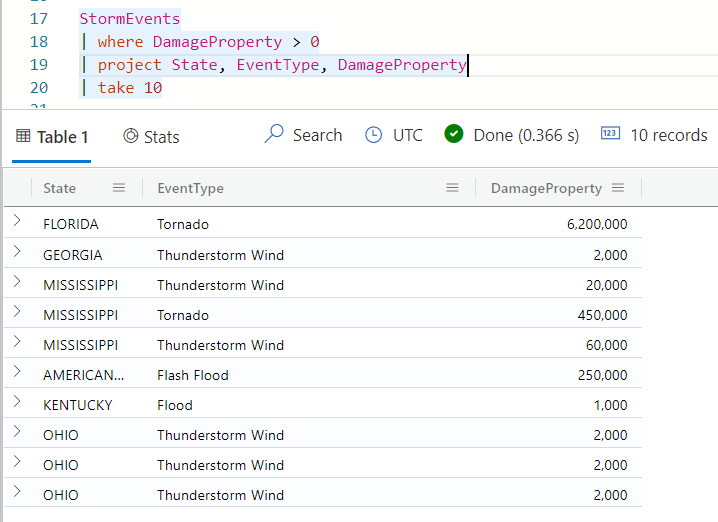Select the 250,000 damage value

click(x=603, y=375)
